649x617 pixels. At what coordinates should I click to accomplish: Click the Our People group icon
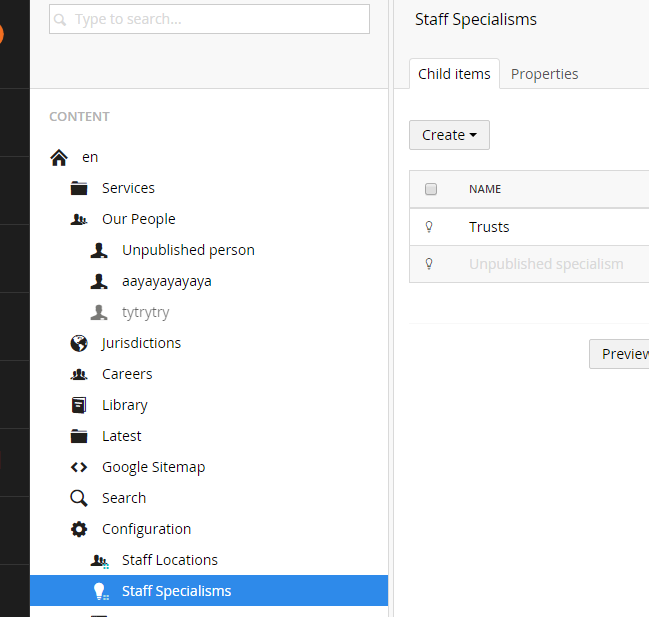click(x=79, y=219)
